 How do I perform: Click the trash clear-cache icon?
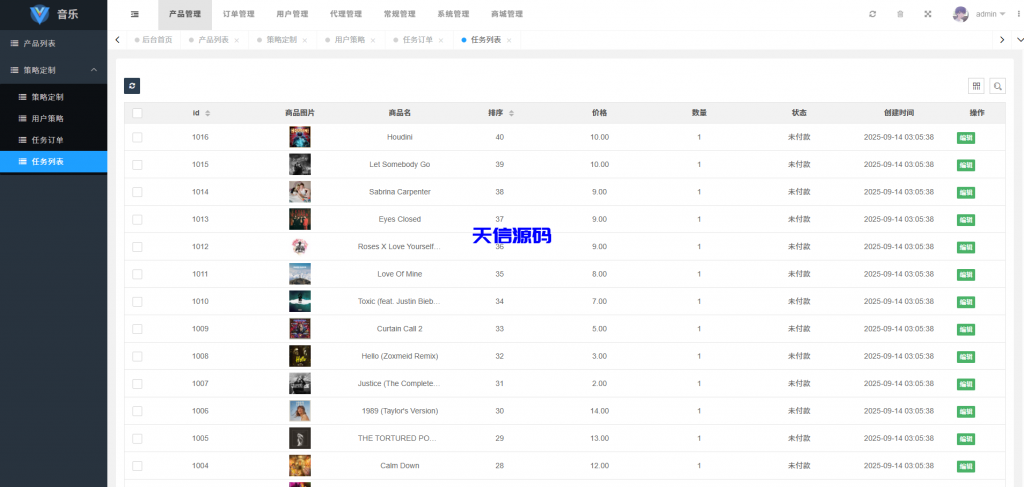click(x=900, y=14)
